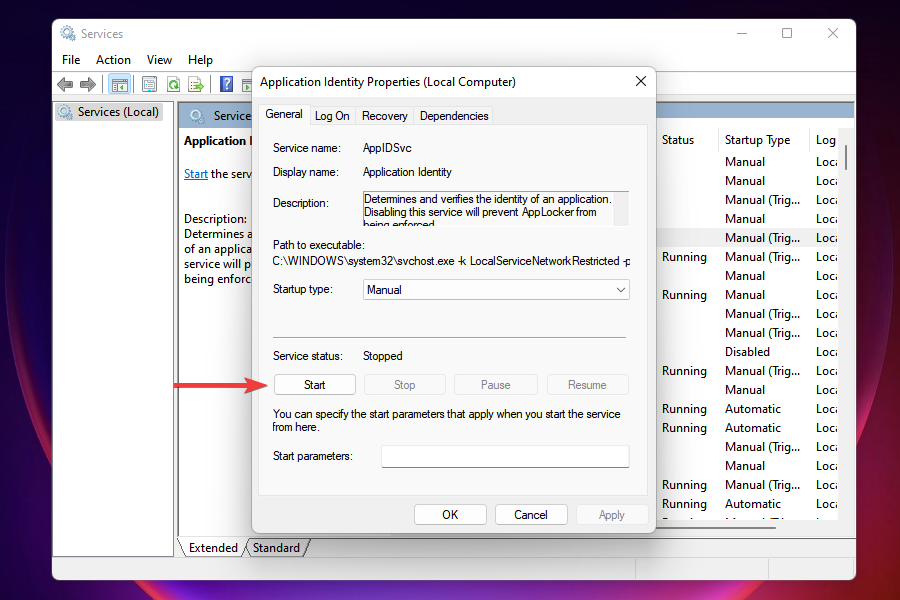
Task: Click OK in the properties dialog
Action: coord(450,514)
